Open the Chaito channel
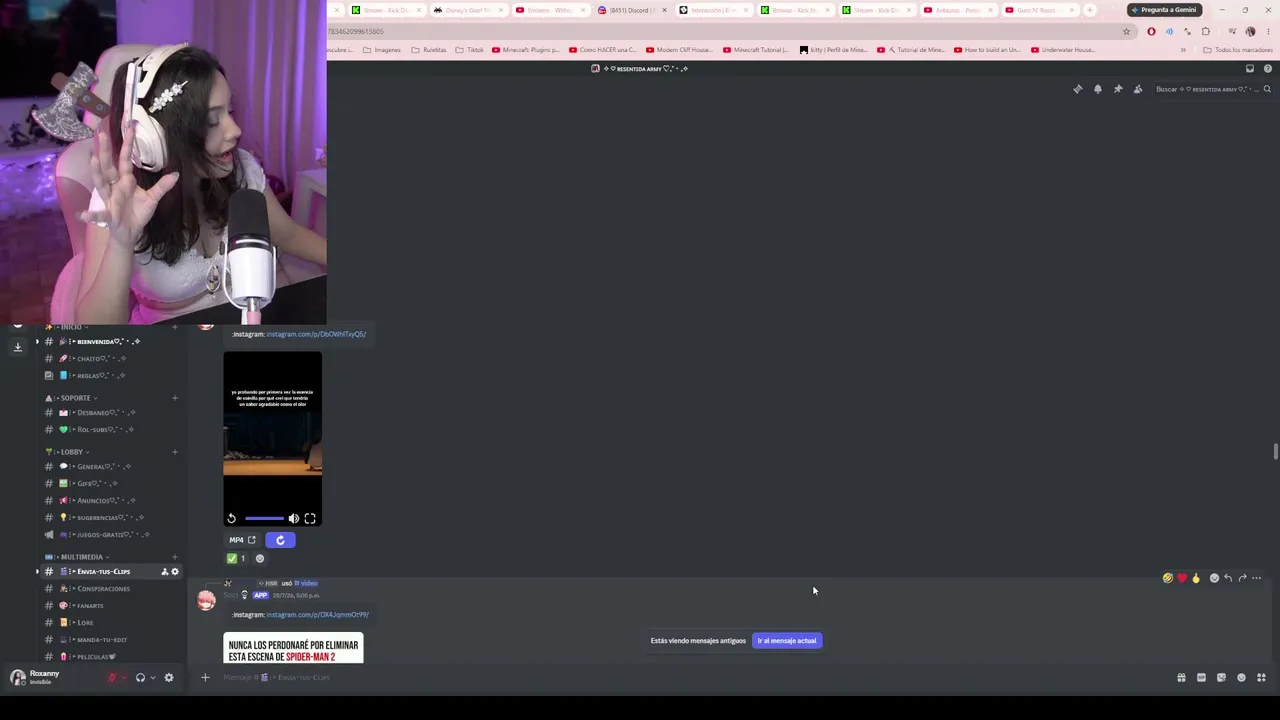1280x720 pixels. tap(110, 359)
